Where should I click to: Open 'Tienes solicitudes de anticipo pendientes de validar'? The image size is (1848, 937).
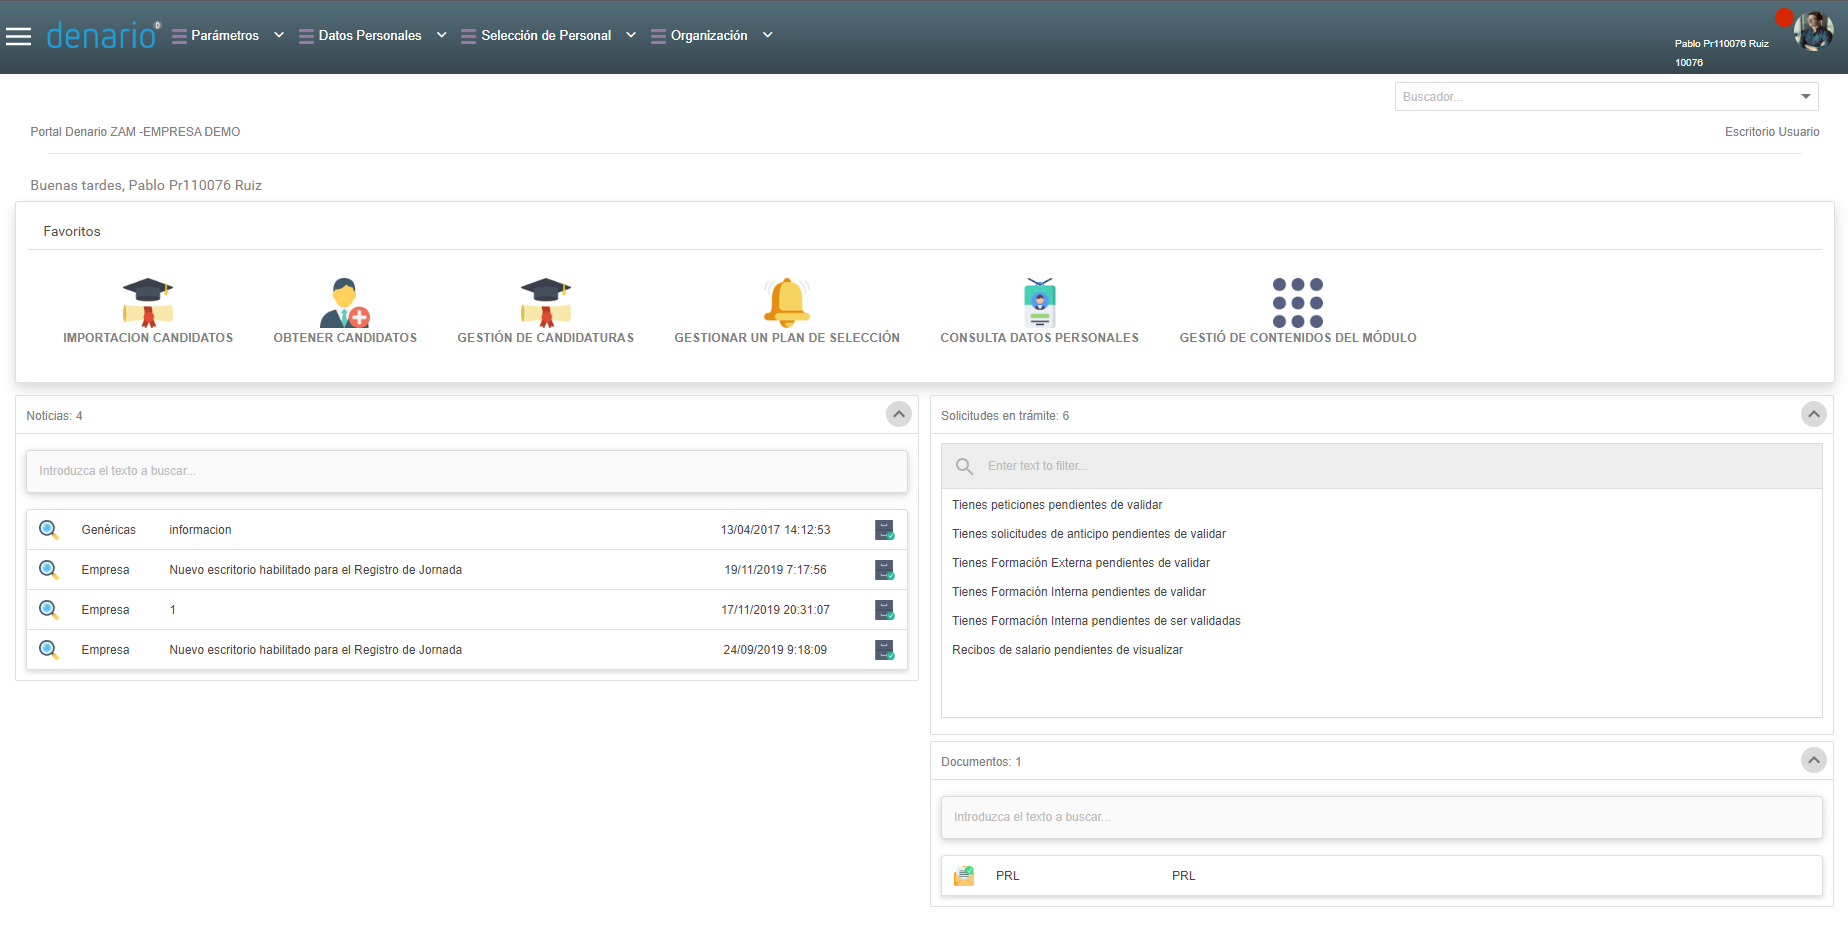point(1089,534)
